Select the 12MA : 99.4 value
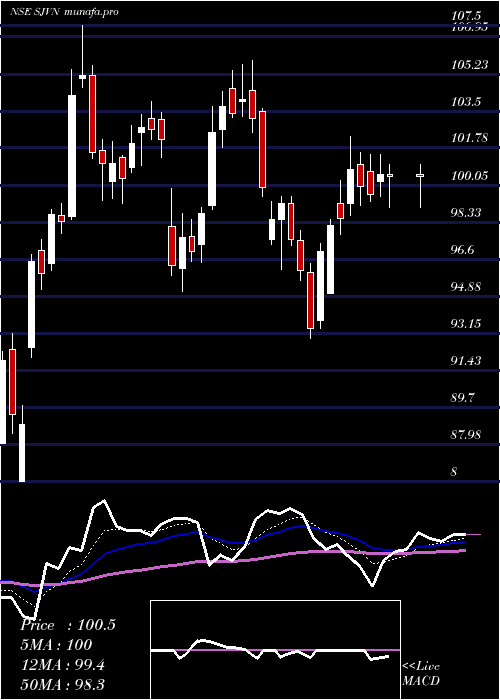500x700 pixels. [62, 665]
